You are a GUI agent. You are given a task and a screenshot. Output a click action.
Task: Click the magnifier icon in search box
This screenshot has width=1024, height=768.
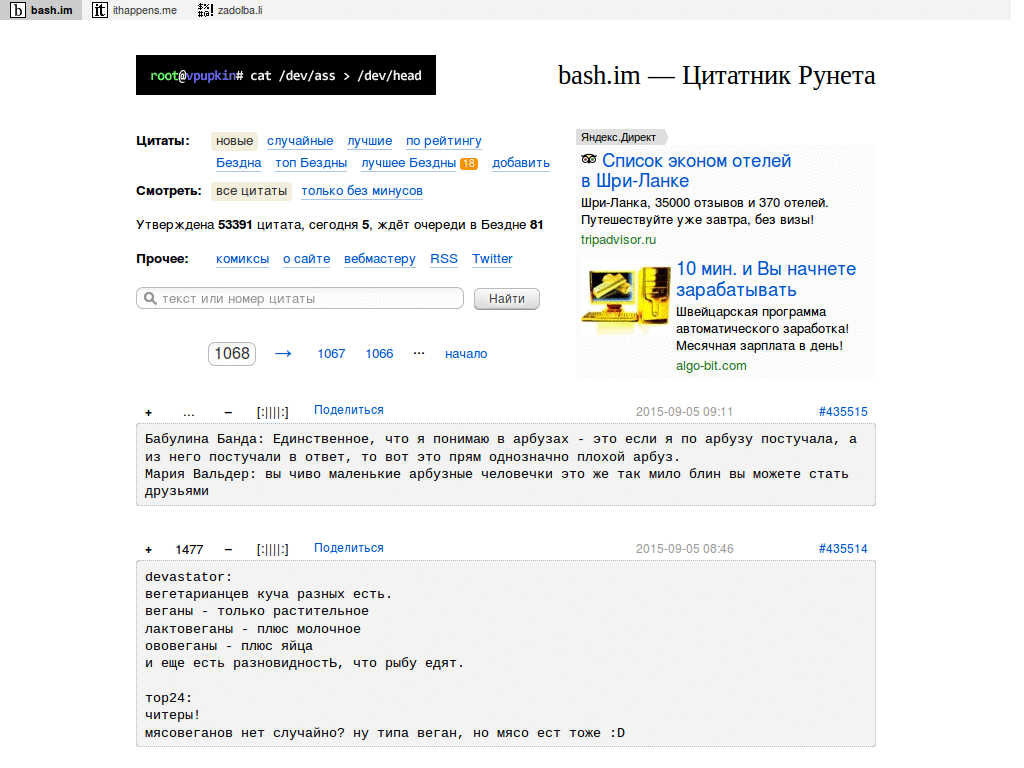pyautogui.click(x=150, y=298)
